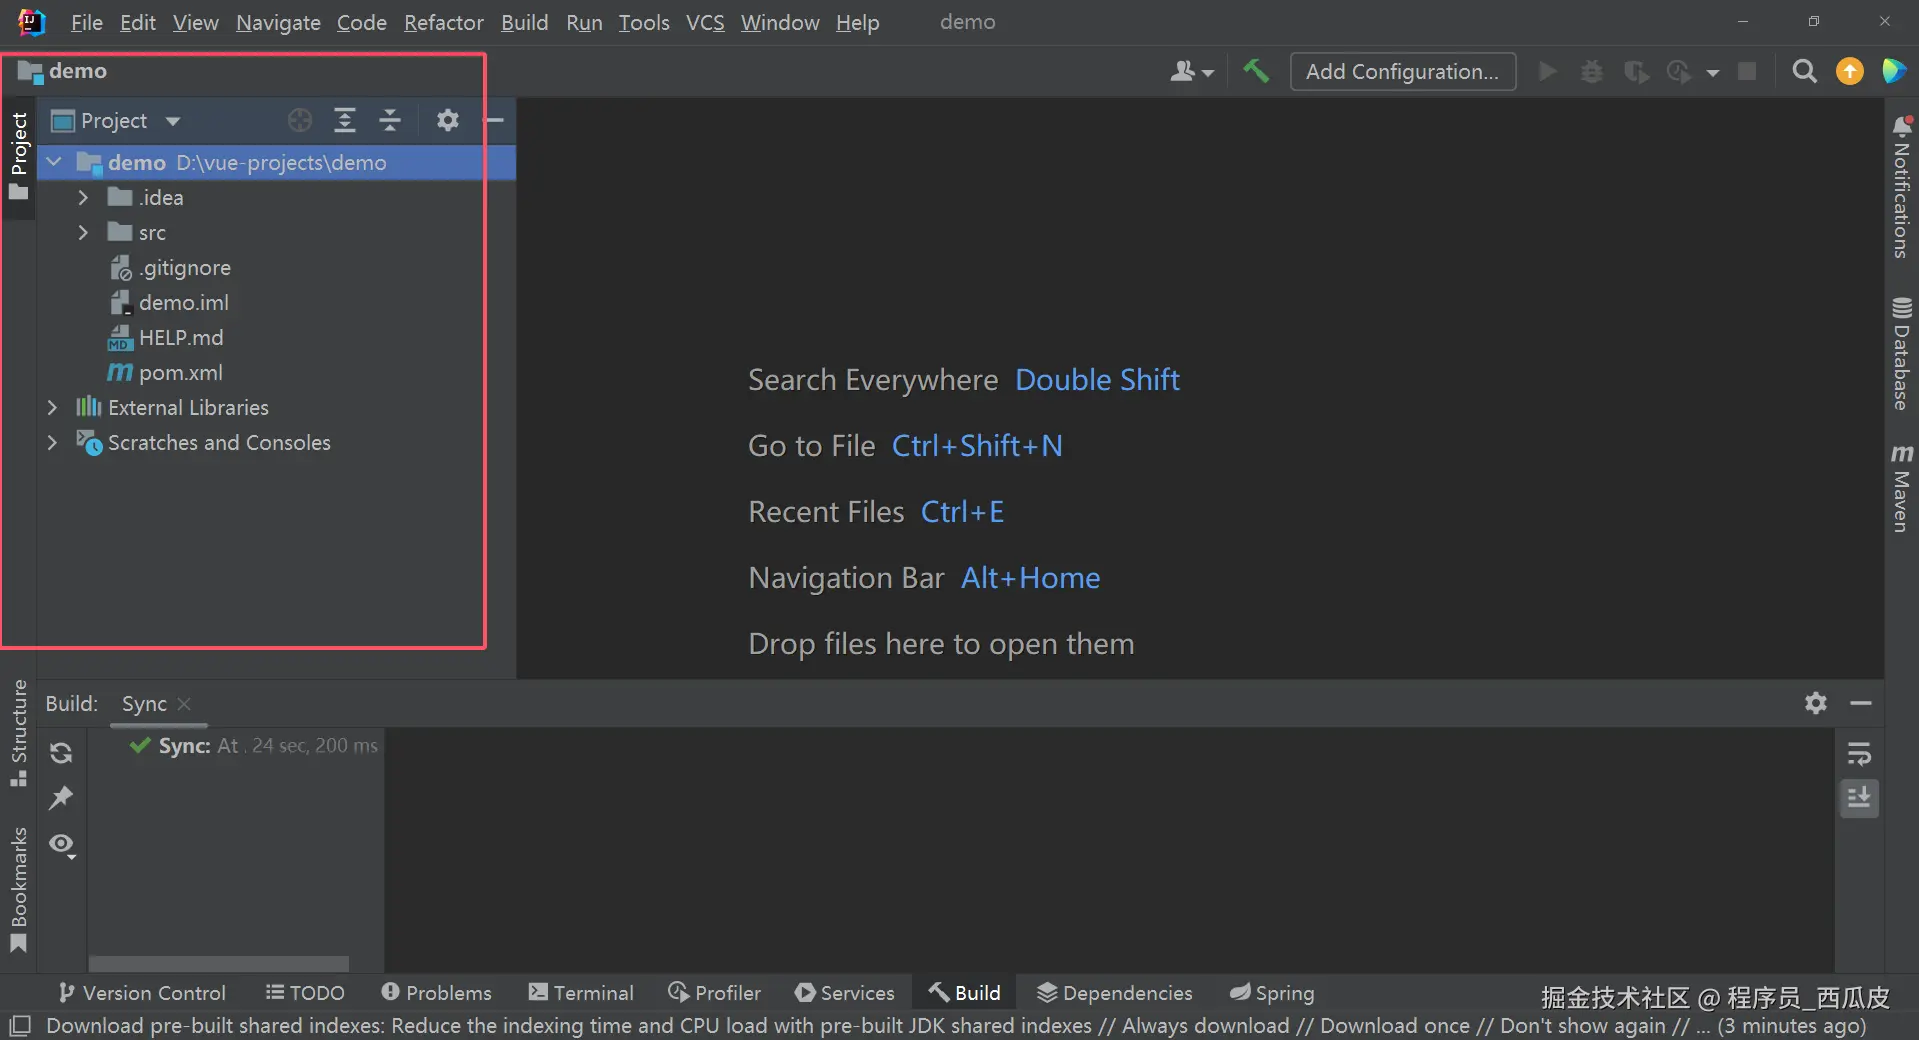The height and width of the screenshot is (1040, 1919).
Task: Close the Sync tab in Build panel
Action: point(184,704)
